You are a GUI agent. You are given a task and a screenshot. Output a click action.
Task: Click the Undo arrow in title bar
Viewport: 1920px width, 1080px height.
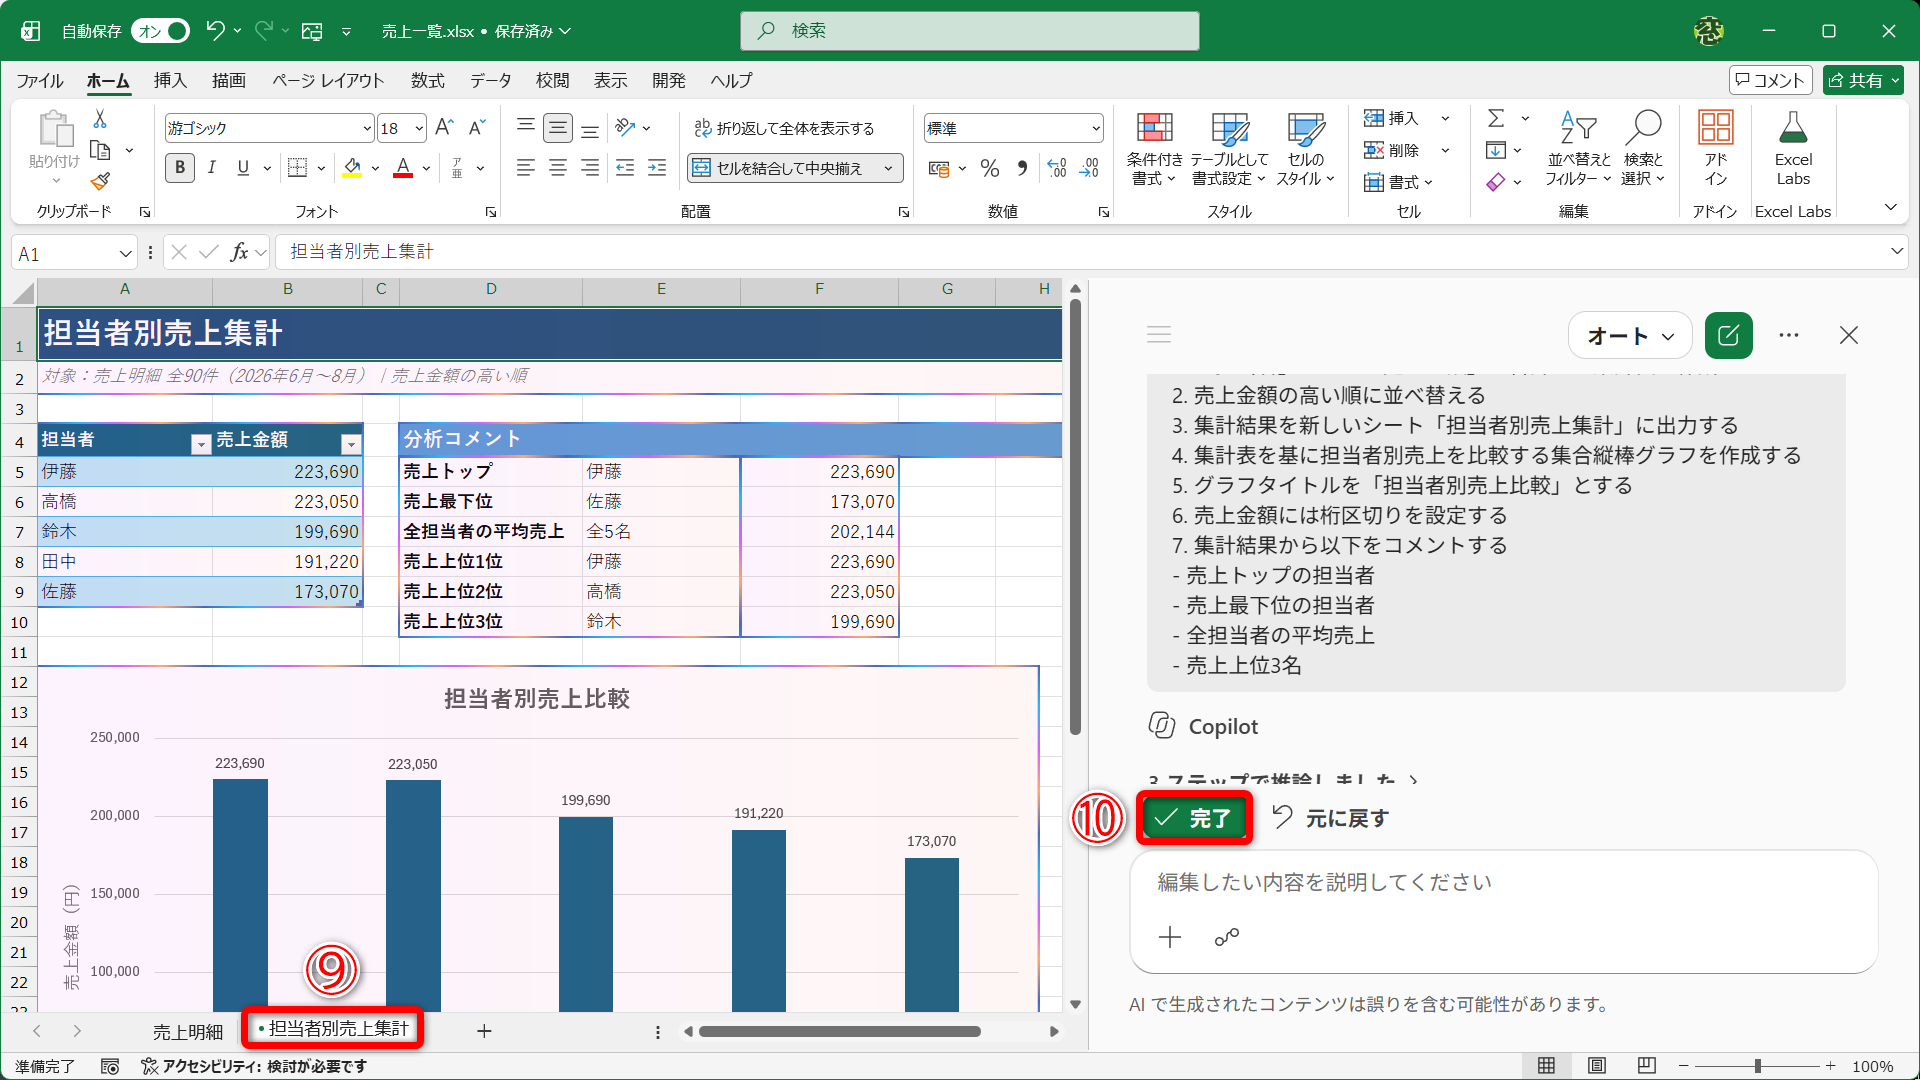click(215, 31)
